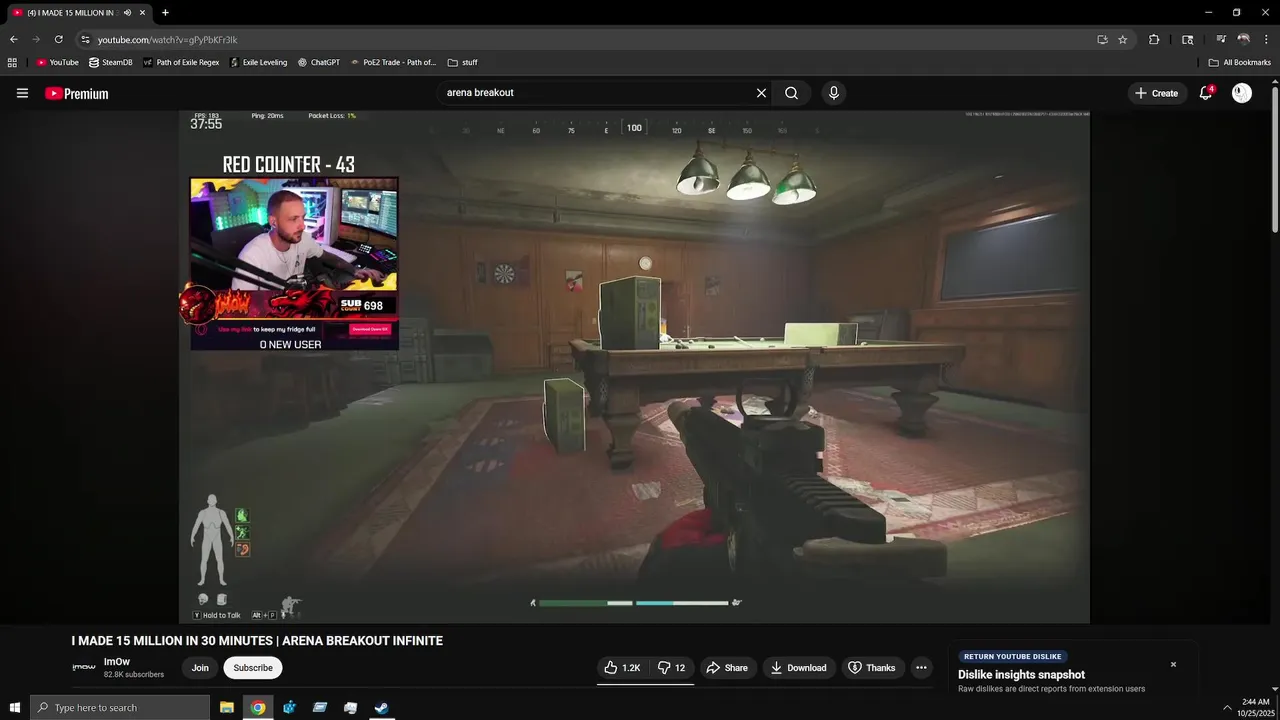The height and width of the screenshot is (720, 1280).
Task: Open ChatGPT bookmark
Action: click(319, 62)
